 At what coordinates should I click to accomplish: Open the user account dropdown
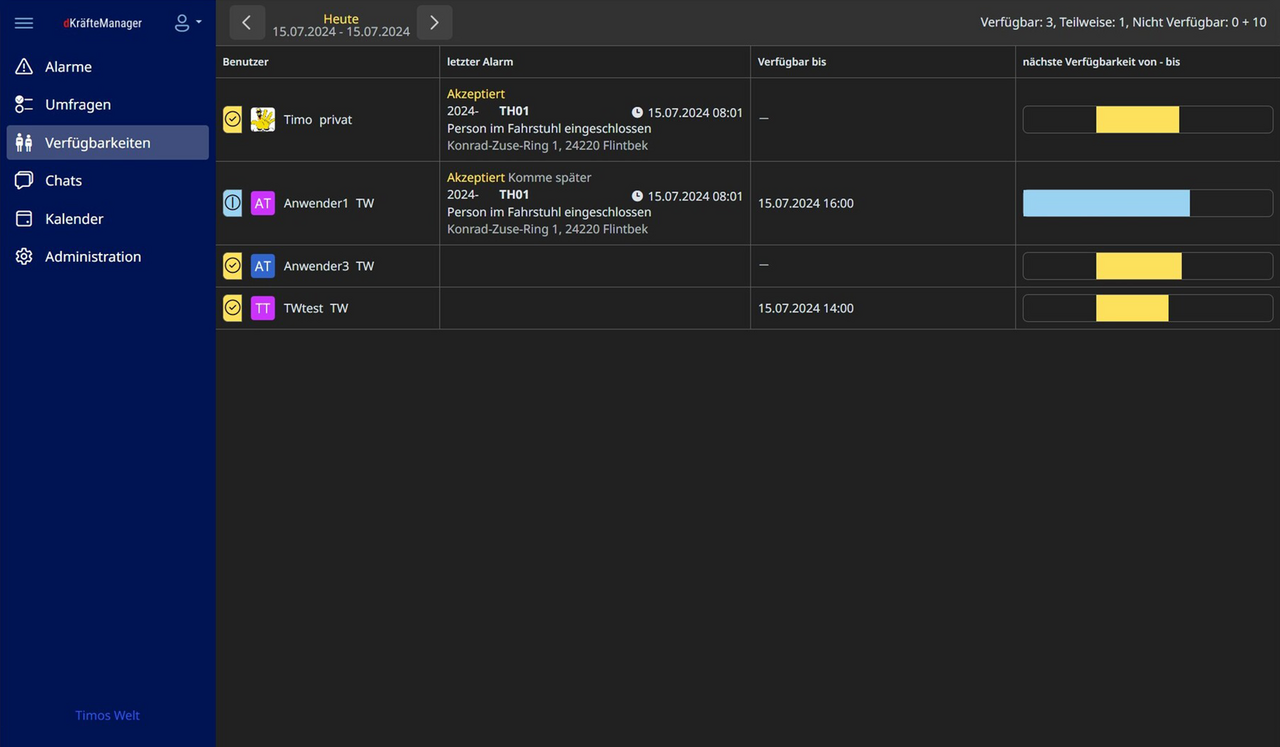187,23
